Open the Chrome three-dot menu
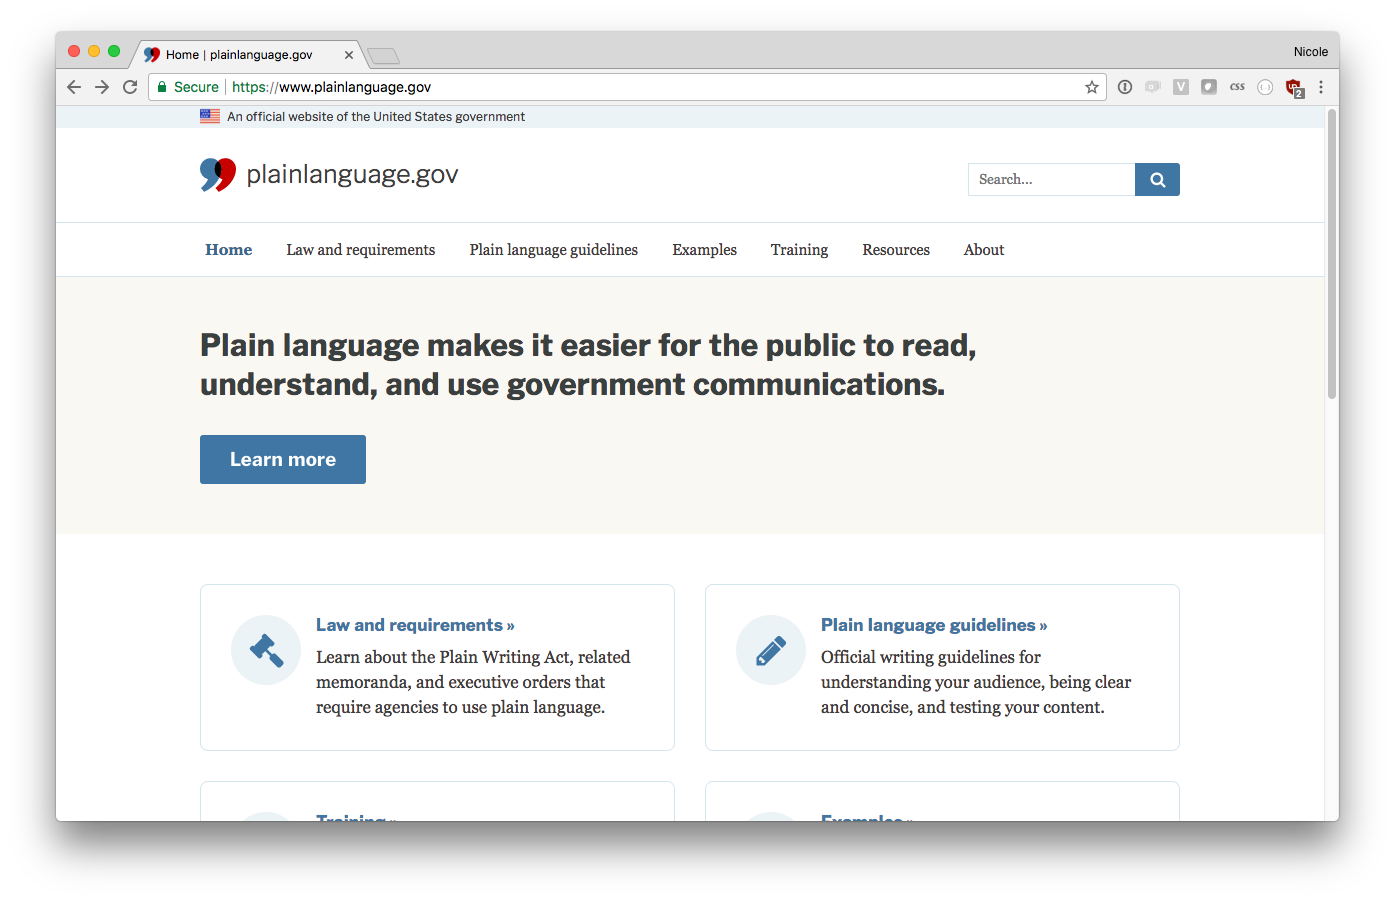The image size is (1395, 901). [x=1321, y=87]
